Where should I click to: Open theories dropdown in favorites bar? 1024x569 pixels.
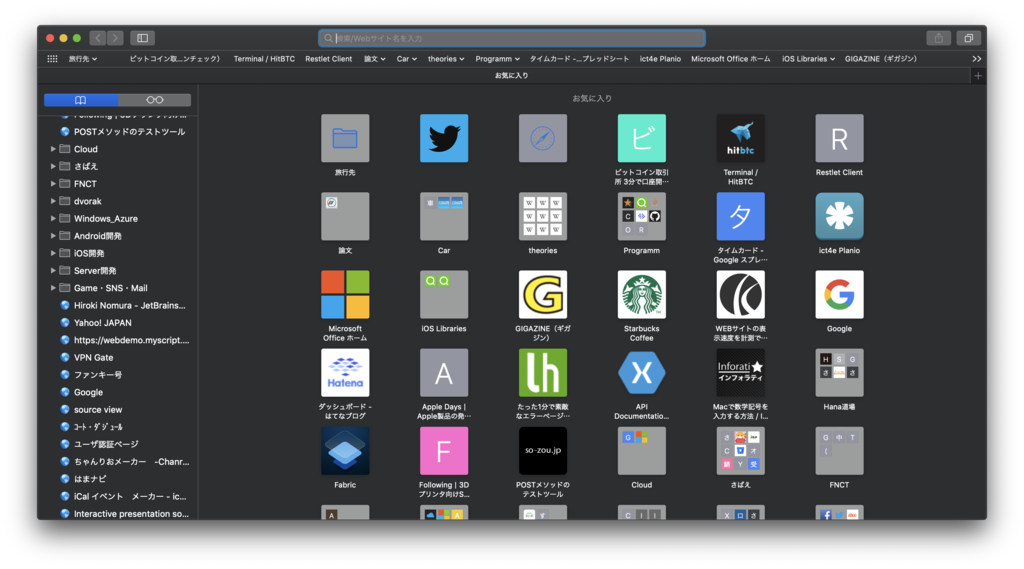pyautogui.click(x=446, y=59)
